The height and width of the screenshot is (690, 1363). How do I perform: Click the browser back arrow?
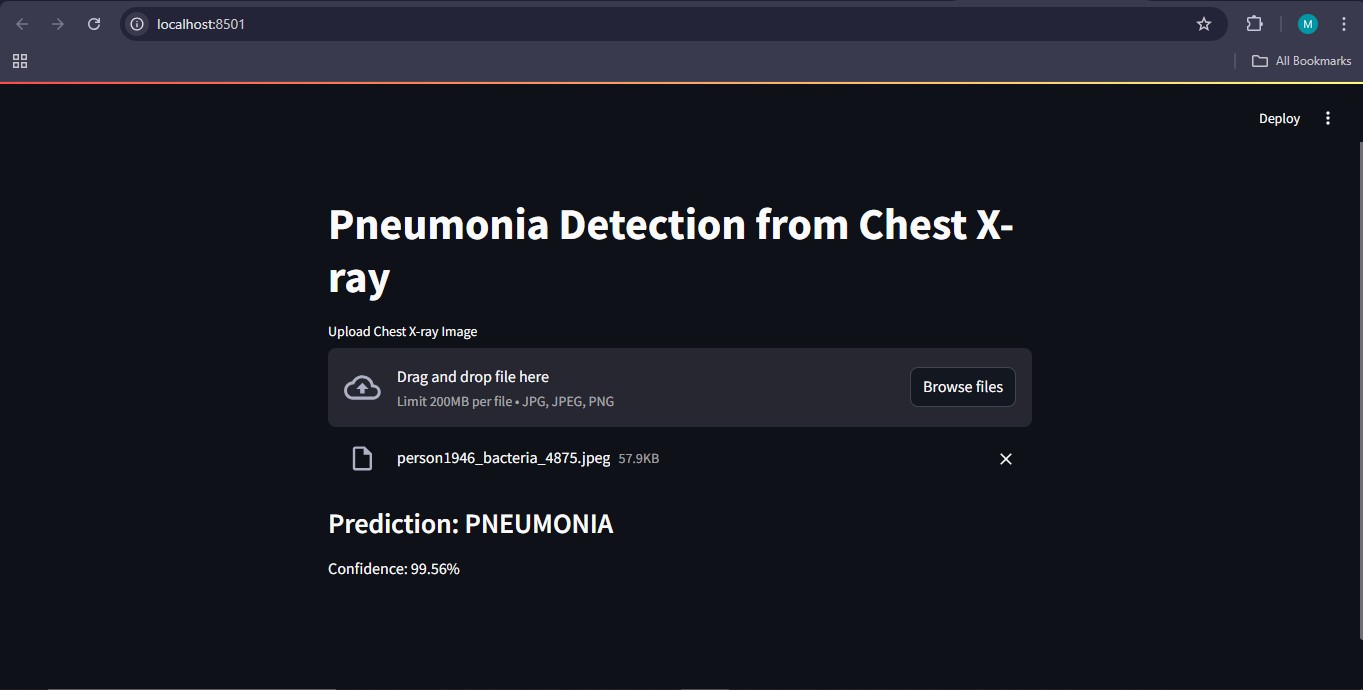(22, 24)
